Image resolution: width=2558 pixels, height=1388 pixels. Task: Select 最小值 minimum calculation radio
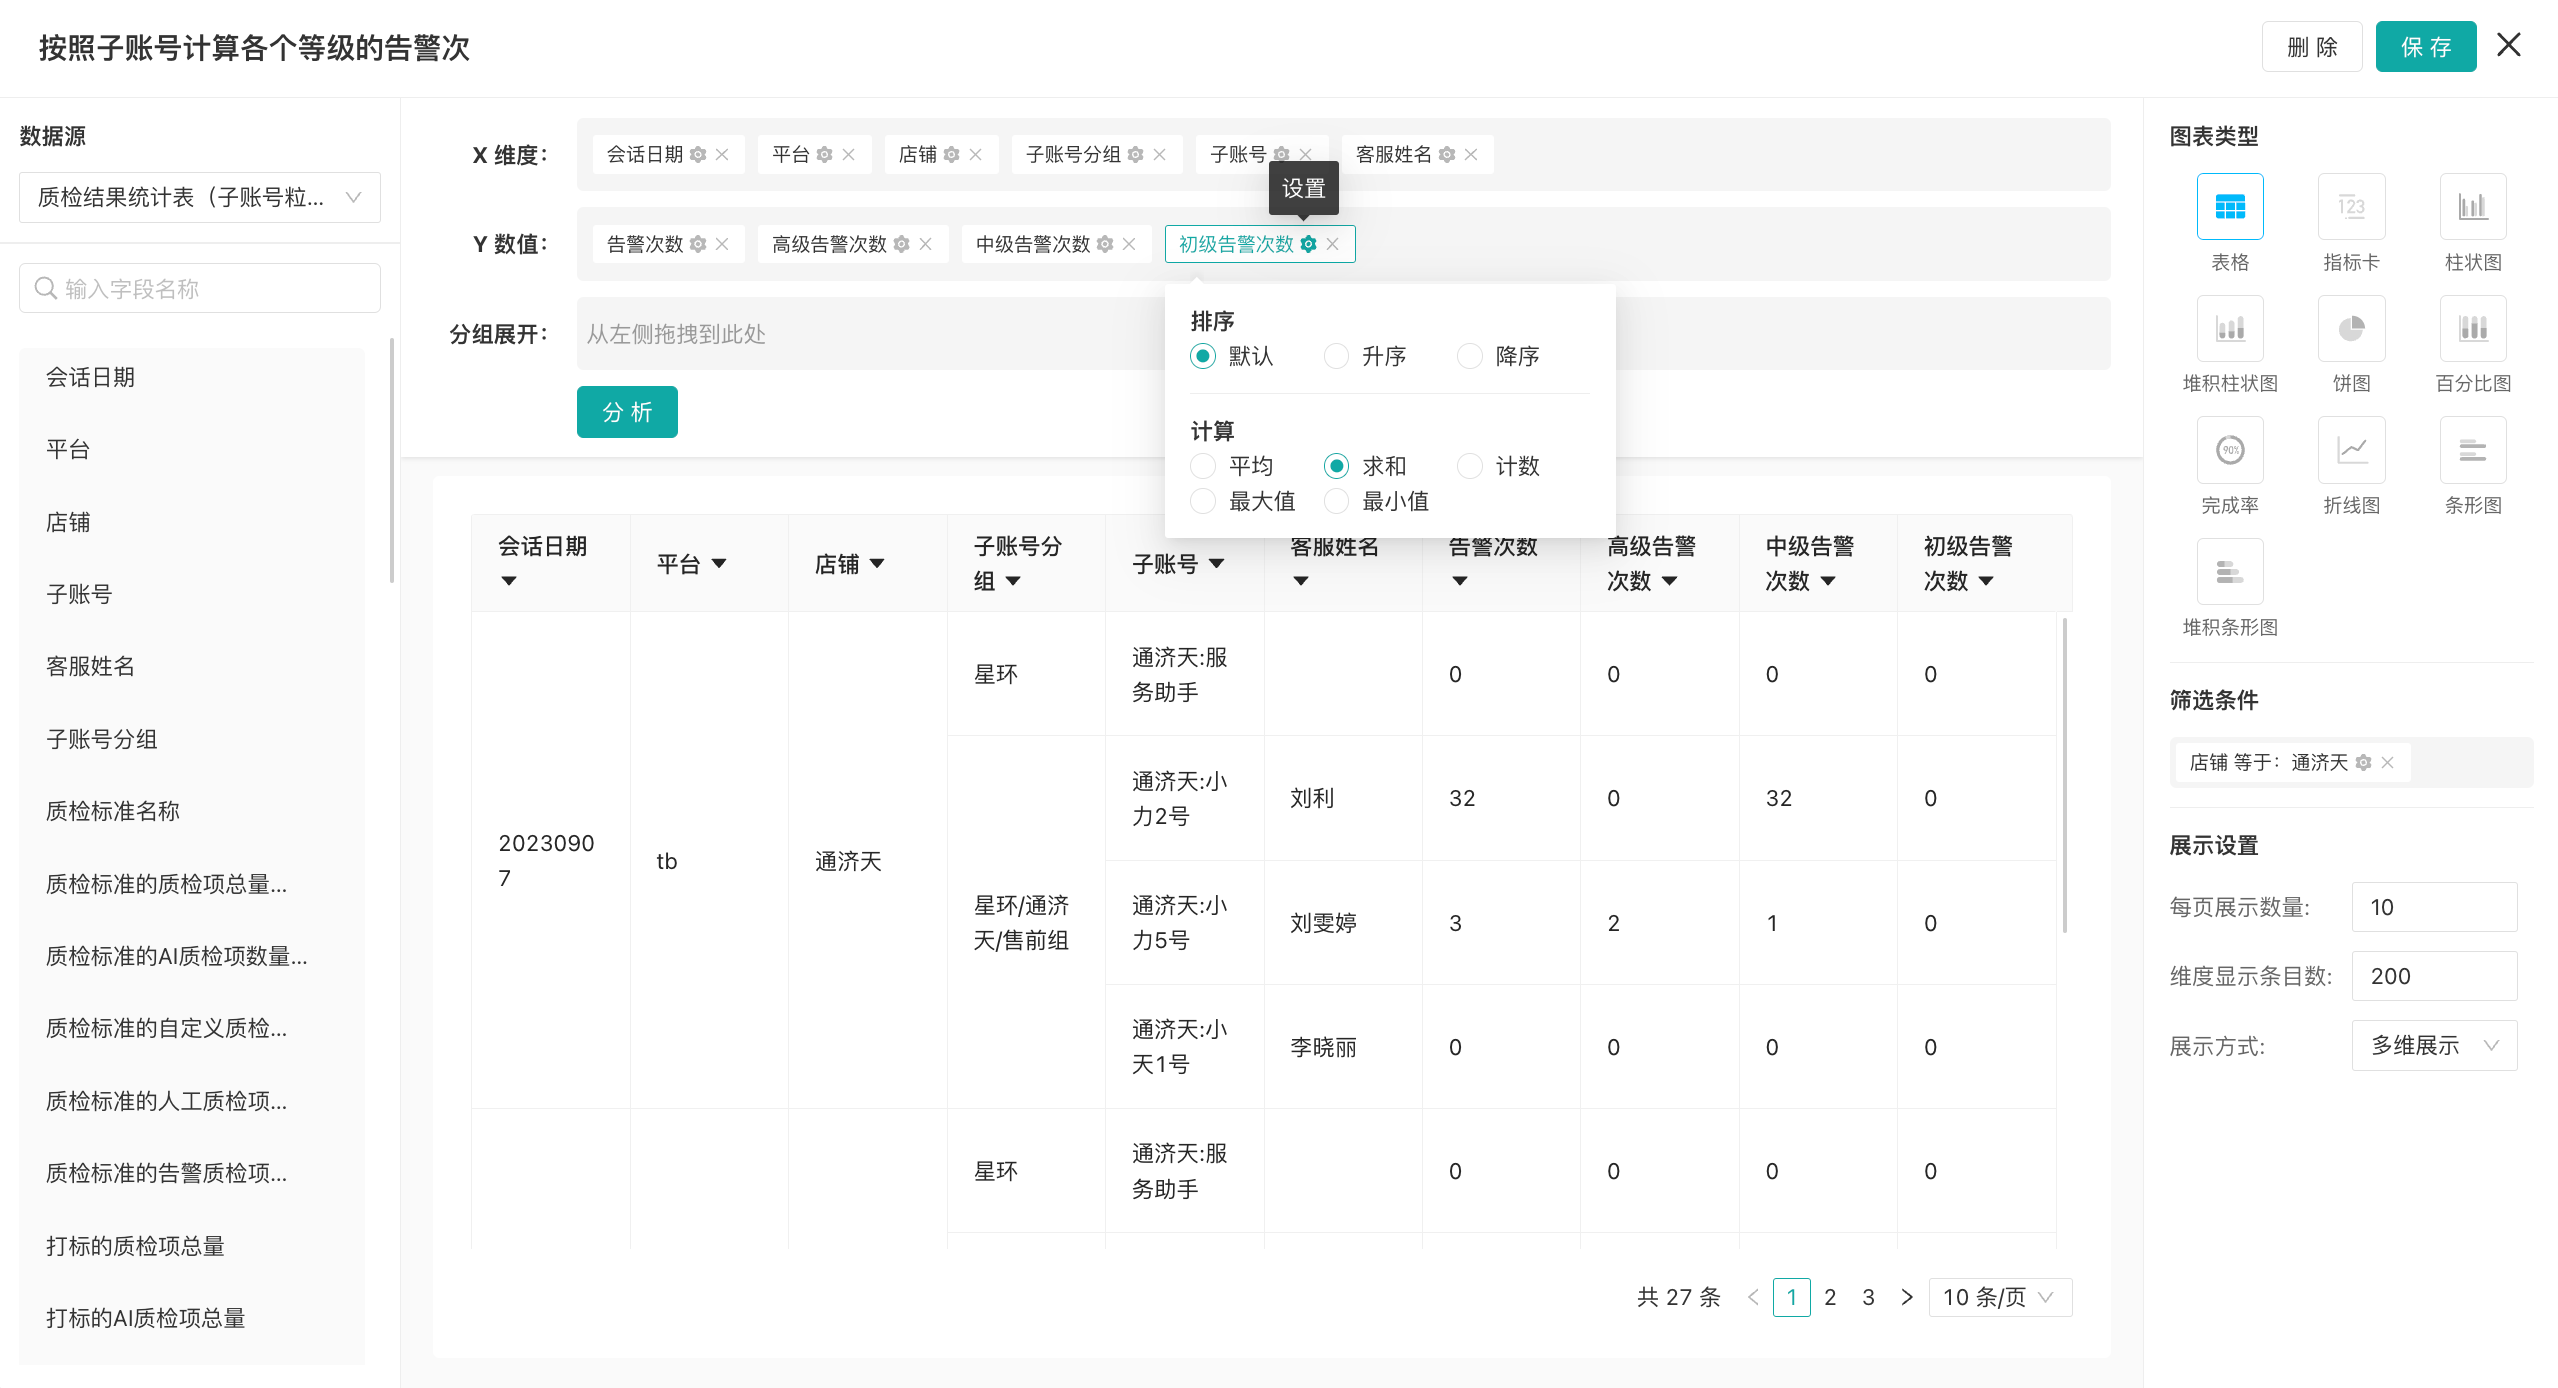[1336, 501]
